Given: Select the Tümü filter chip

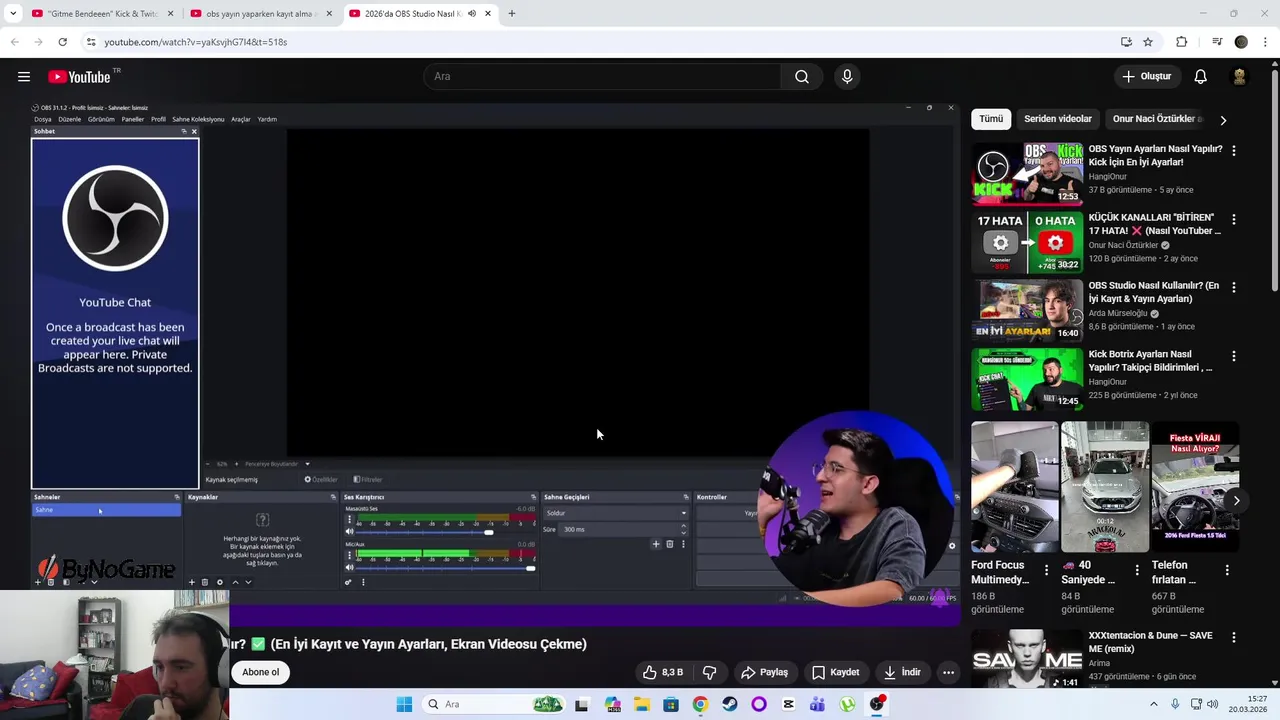Looking at the screenshot, I should (991, 119).
